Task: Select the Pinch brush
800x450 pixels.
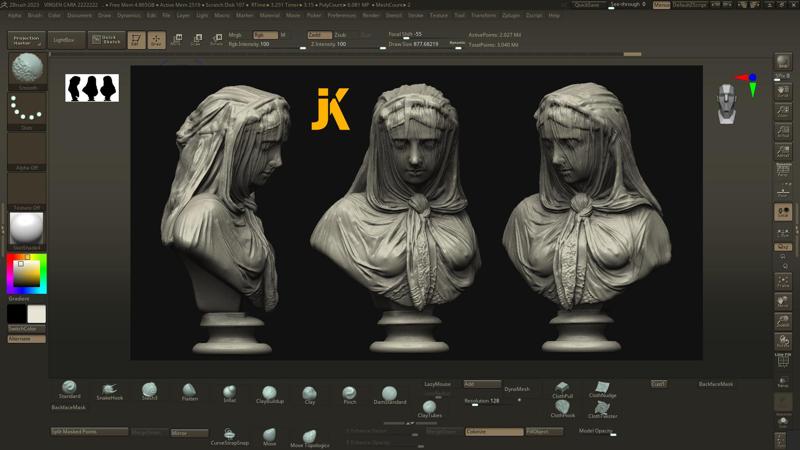Action: [x=349, y=395]
